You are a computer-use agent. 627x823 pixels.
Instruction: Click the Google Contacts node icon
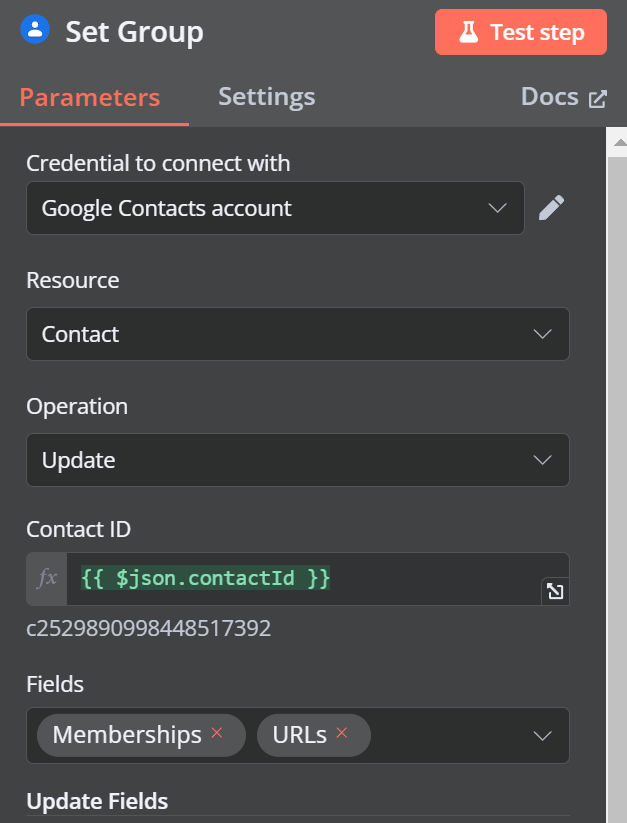click(35, 30)
